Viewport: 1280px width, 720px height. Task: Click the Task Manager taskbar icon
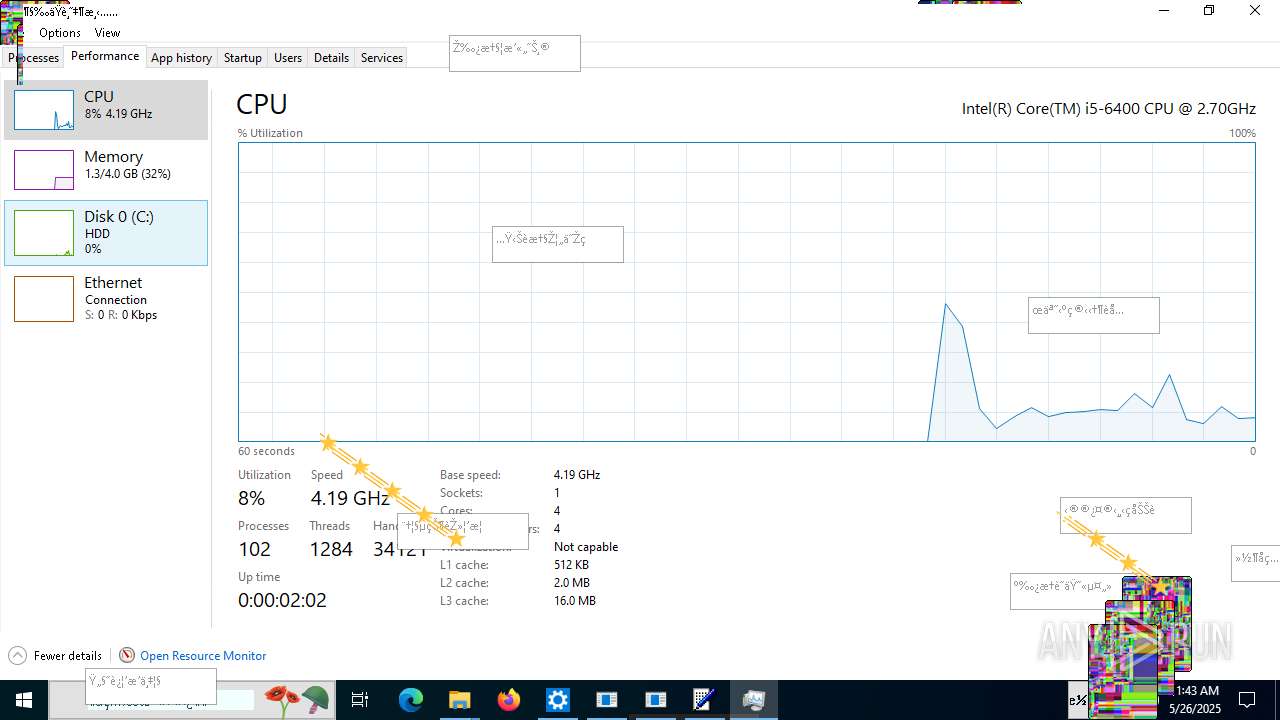[x=753, y=700]
